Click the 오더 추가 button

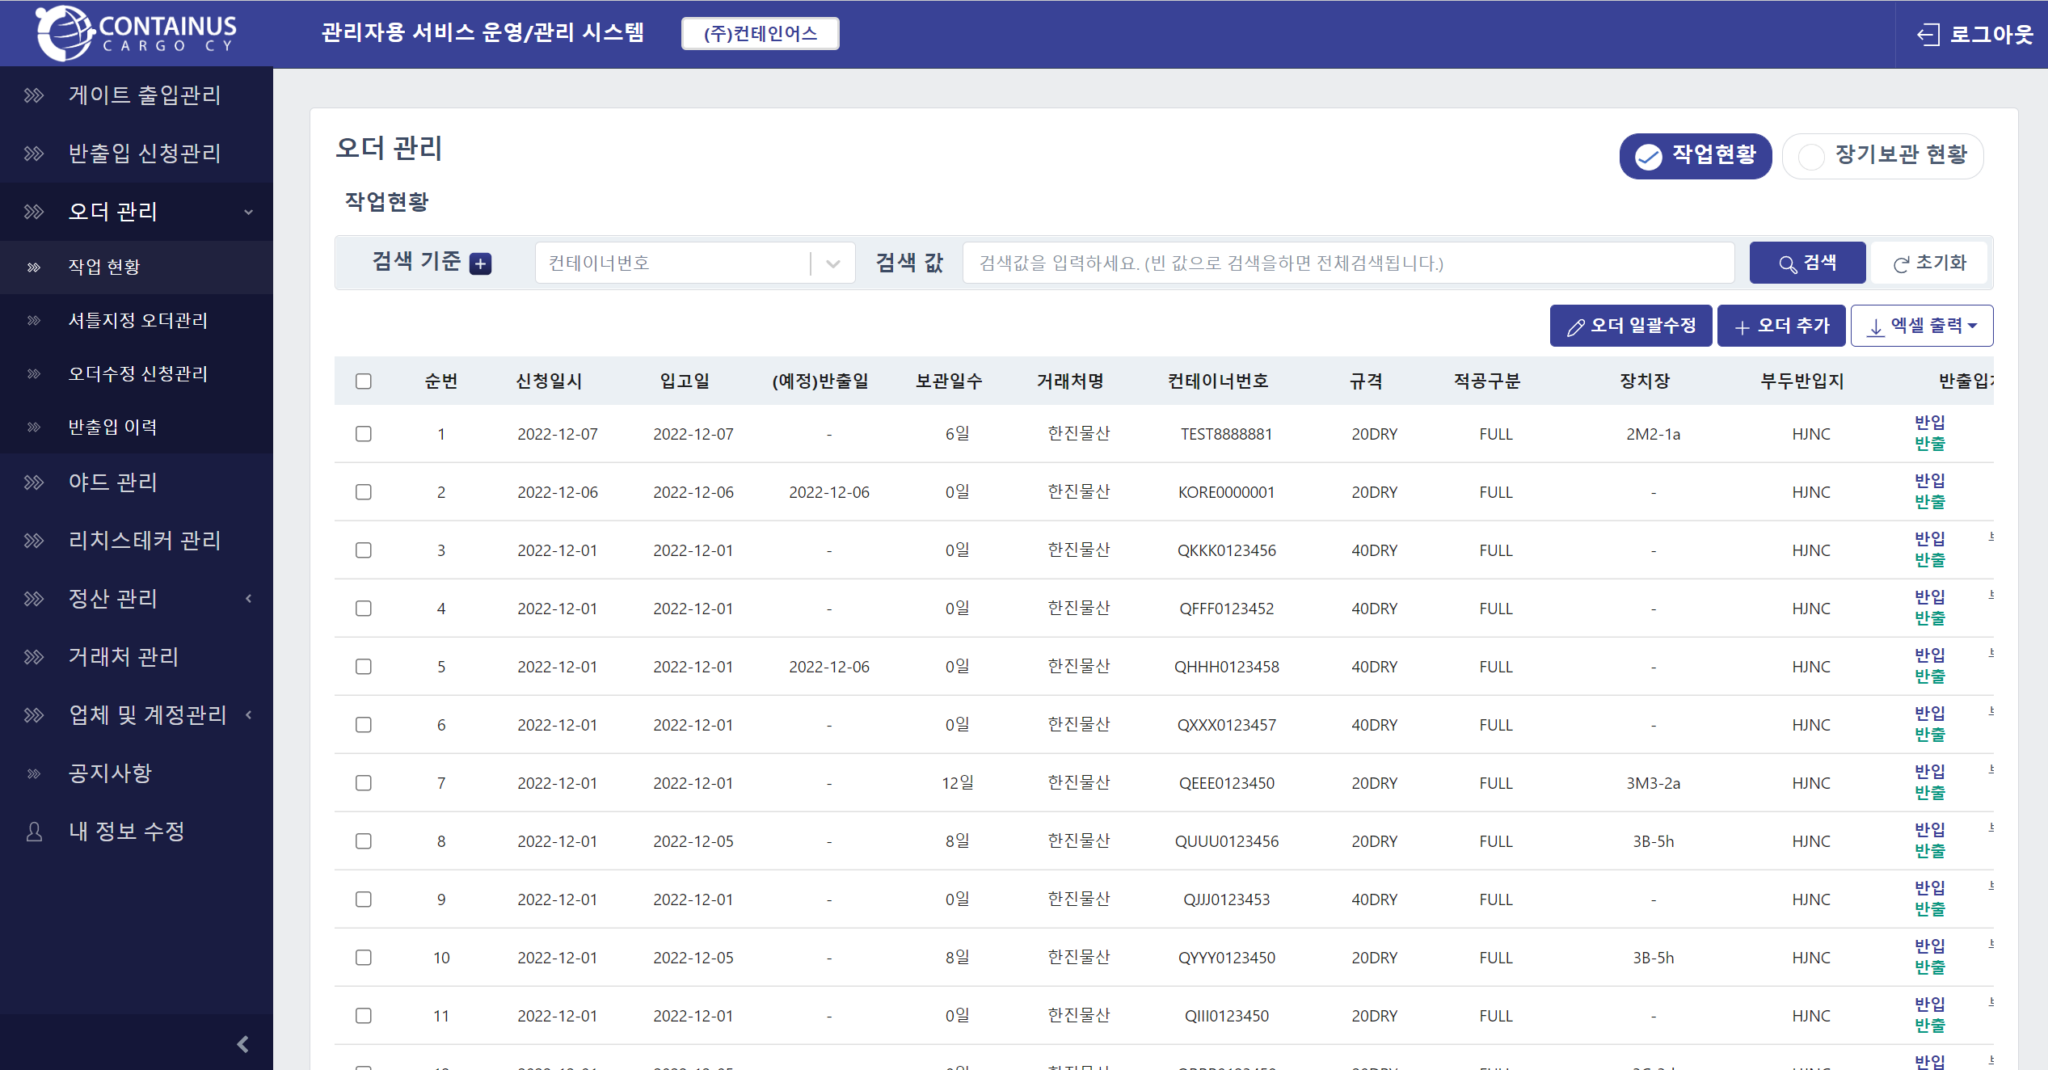point(1780,326)
